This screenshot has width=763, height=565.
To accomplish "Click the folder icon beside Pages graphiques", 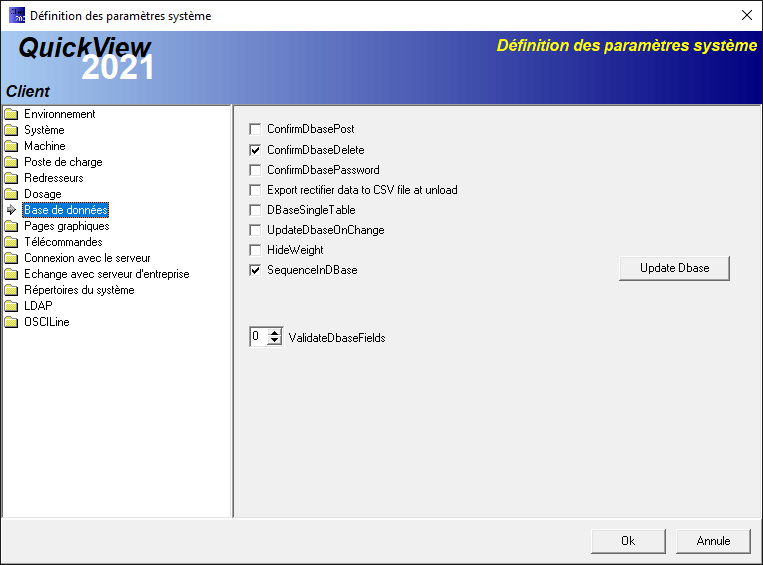I will tap(11, 226).
